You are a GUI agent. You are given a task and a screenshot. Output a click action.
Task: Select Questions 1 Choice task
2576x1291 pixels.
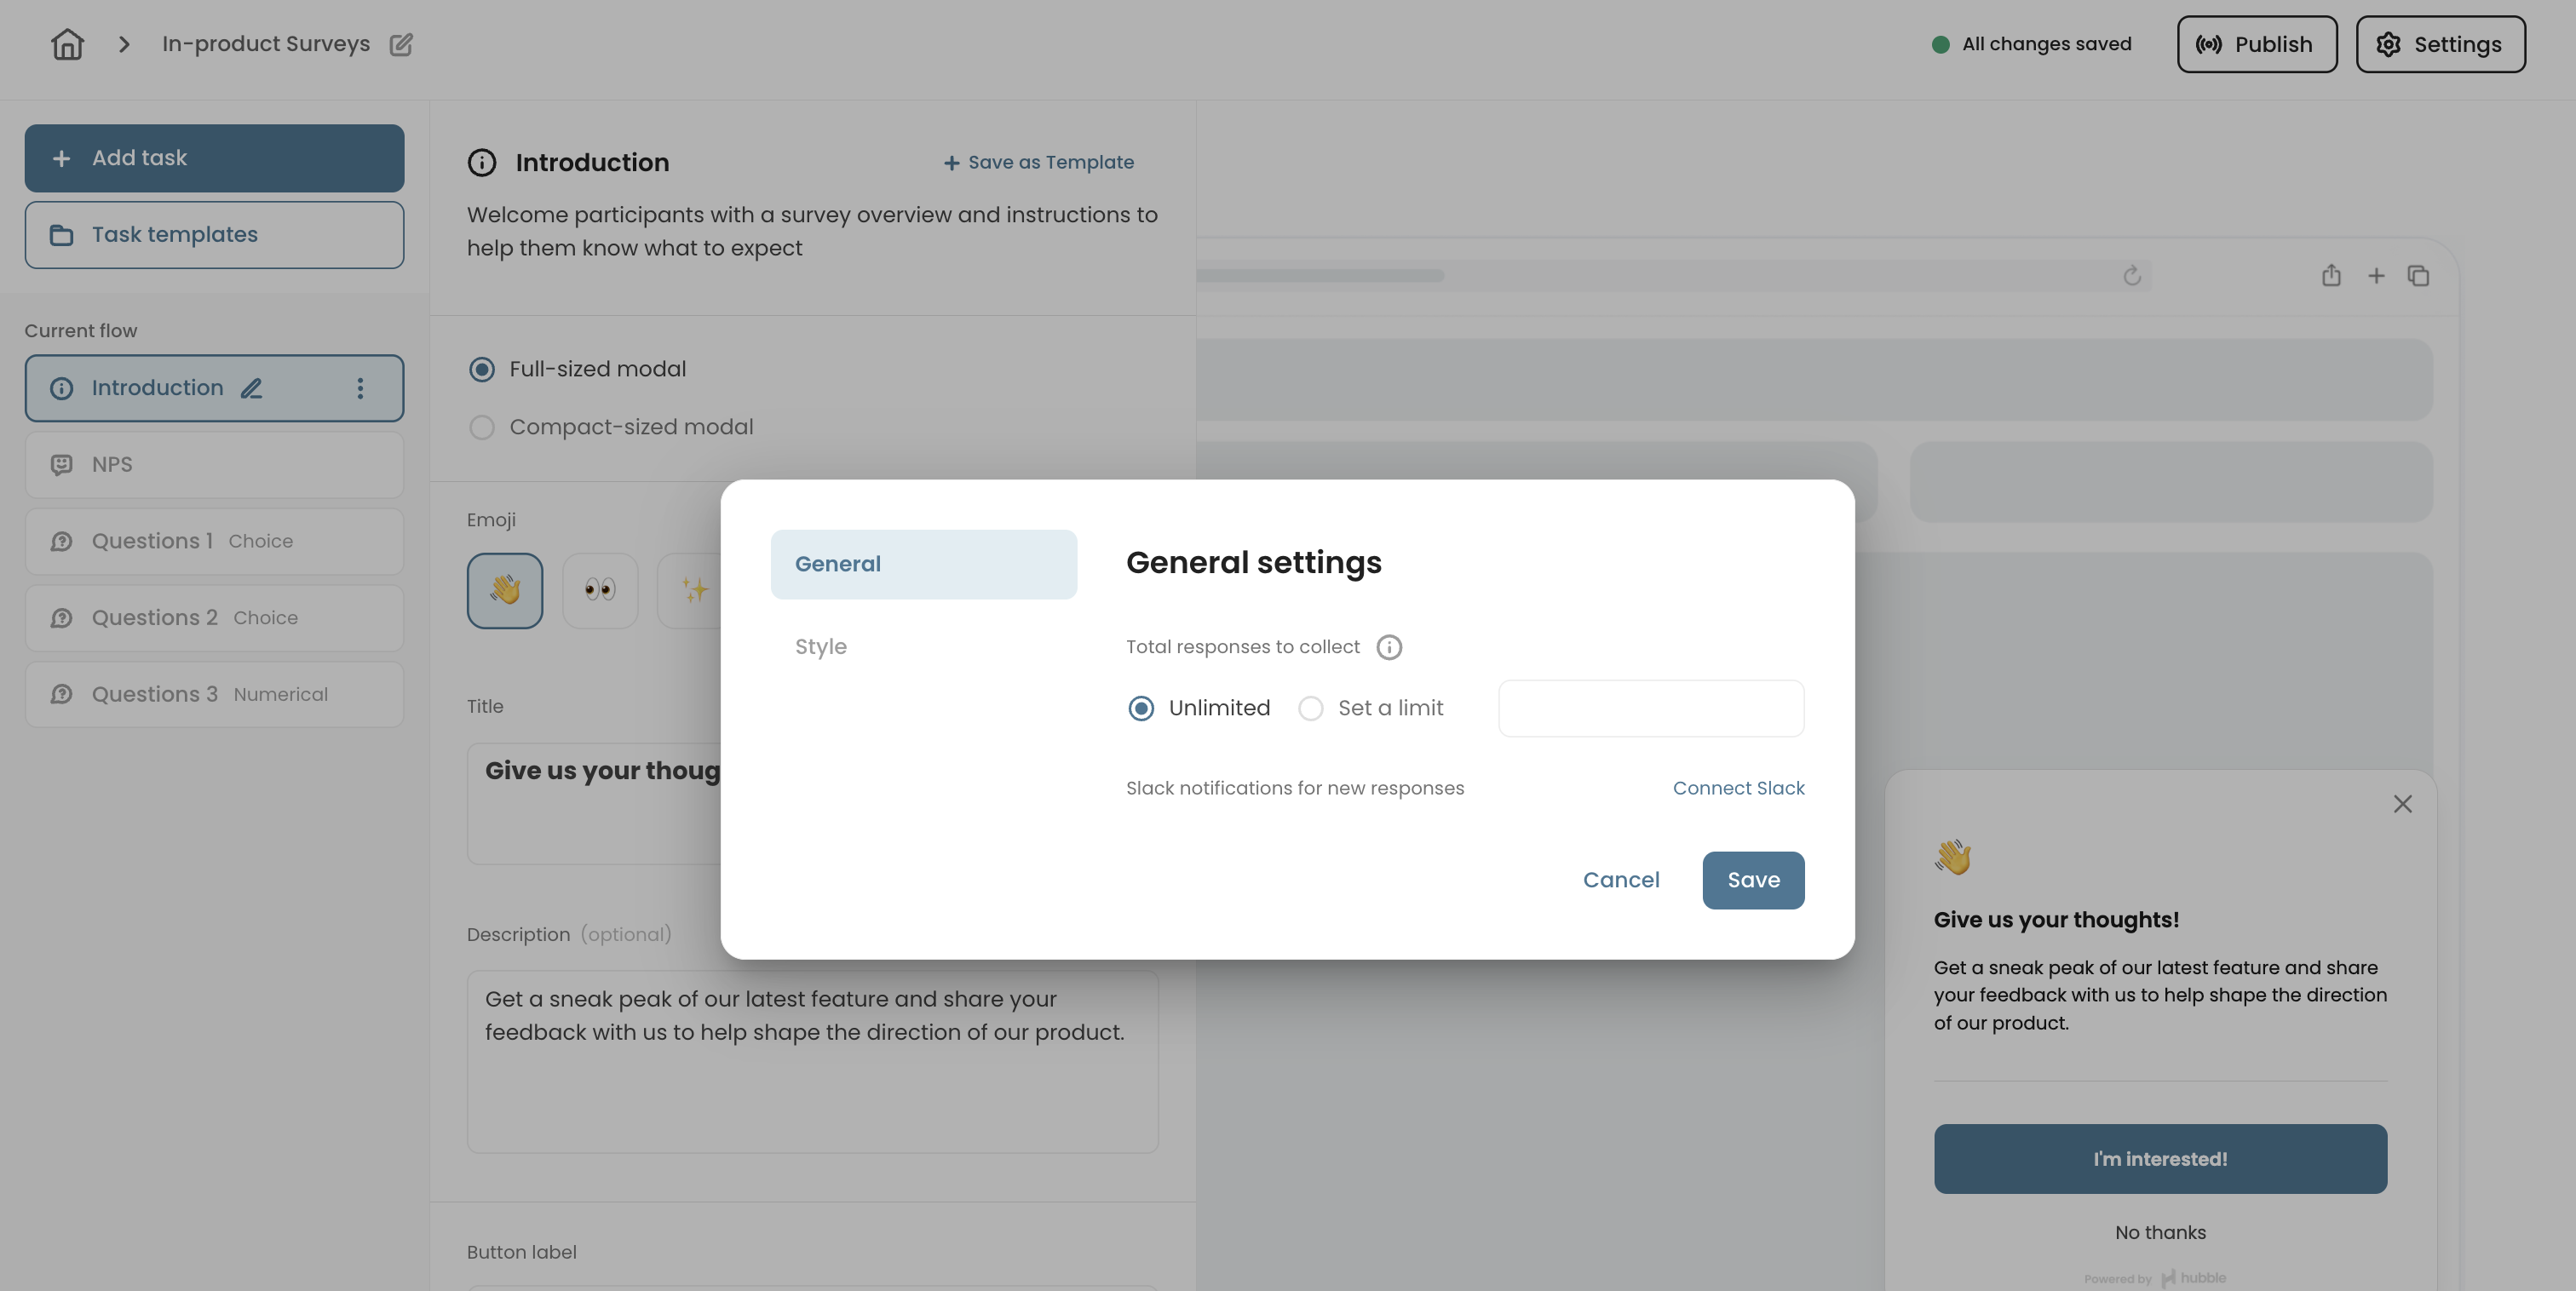click(214, 541)
